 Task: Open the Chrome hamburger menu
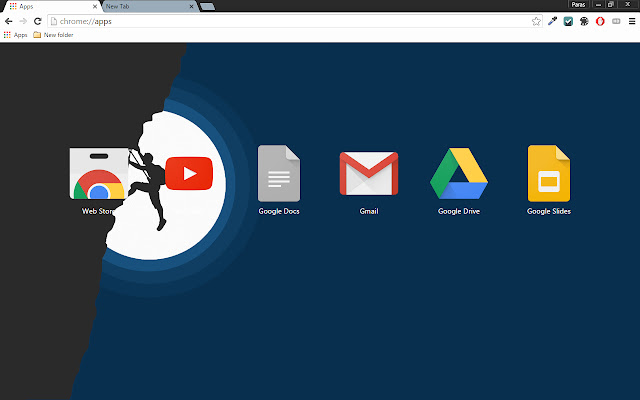click(632, 21)
